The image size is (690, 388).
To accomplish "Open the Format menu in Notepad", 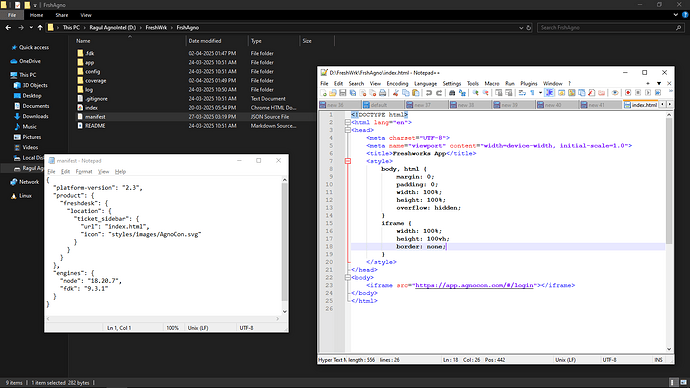I will click(x=84, y=172).
